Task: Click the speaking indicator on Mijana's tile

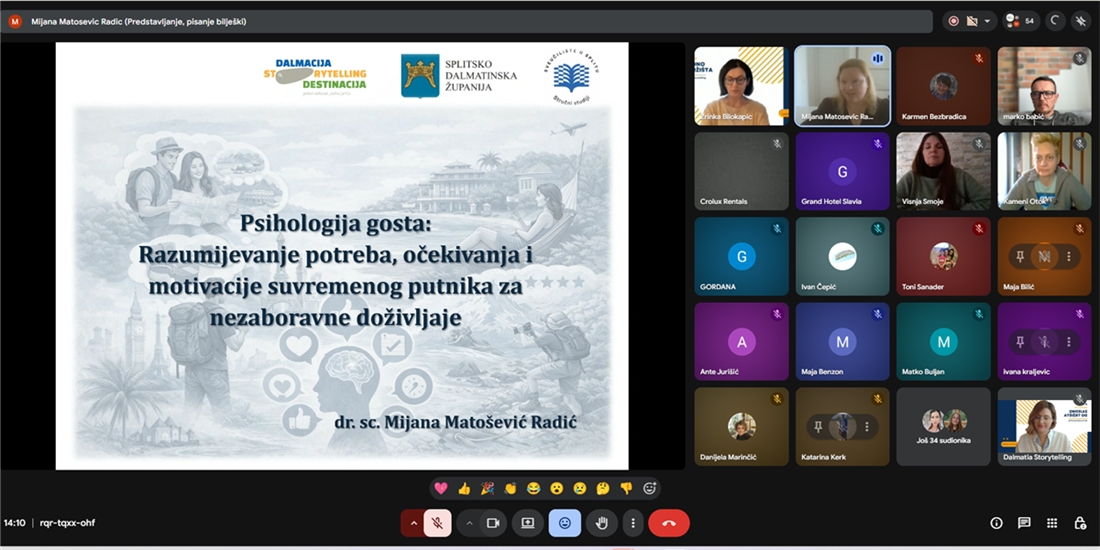Action: click(877, 59)
